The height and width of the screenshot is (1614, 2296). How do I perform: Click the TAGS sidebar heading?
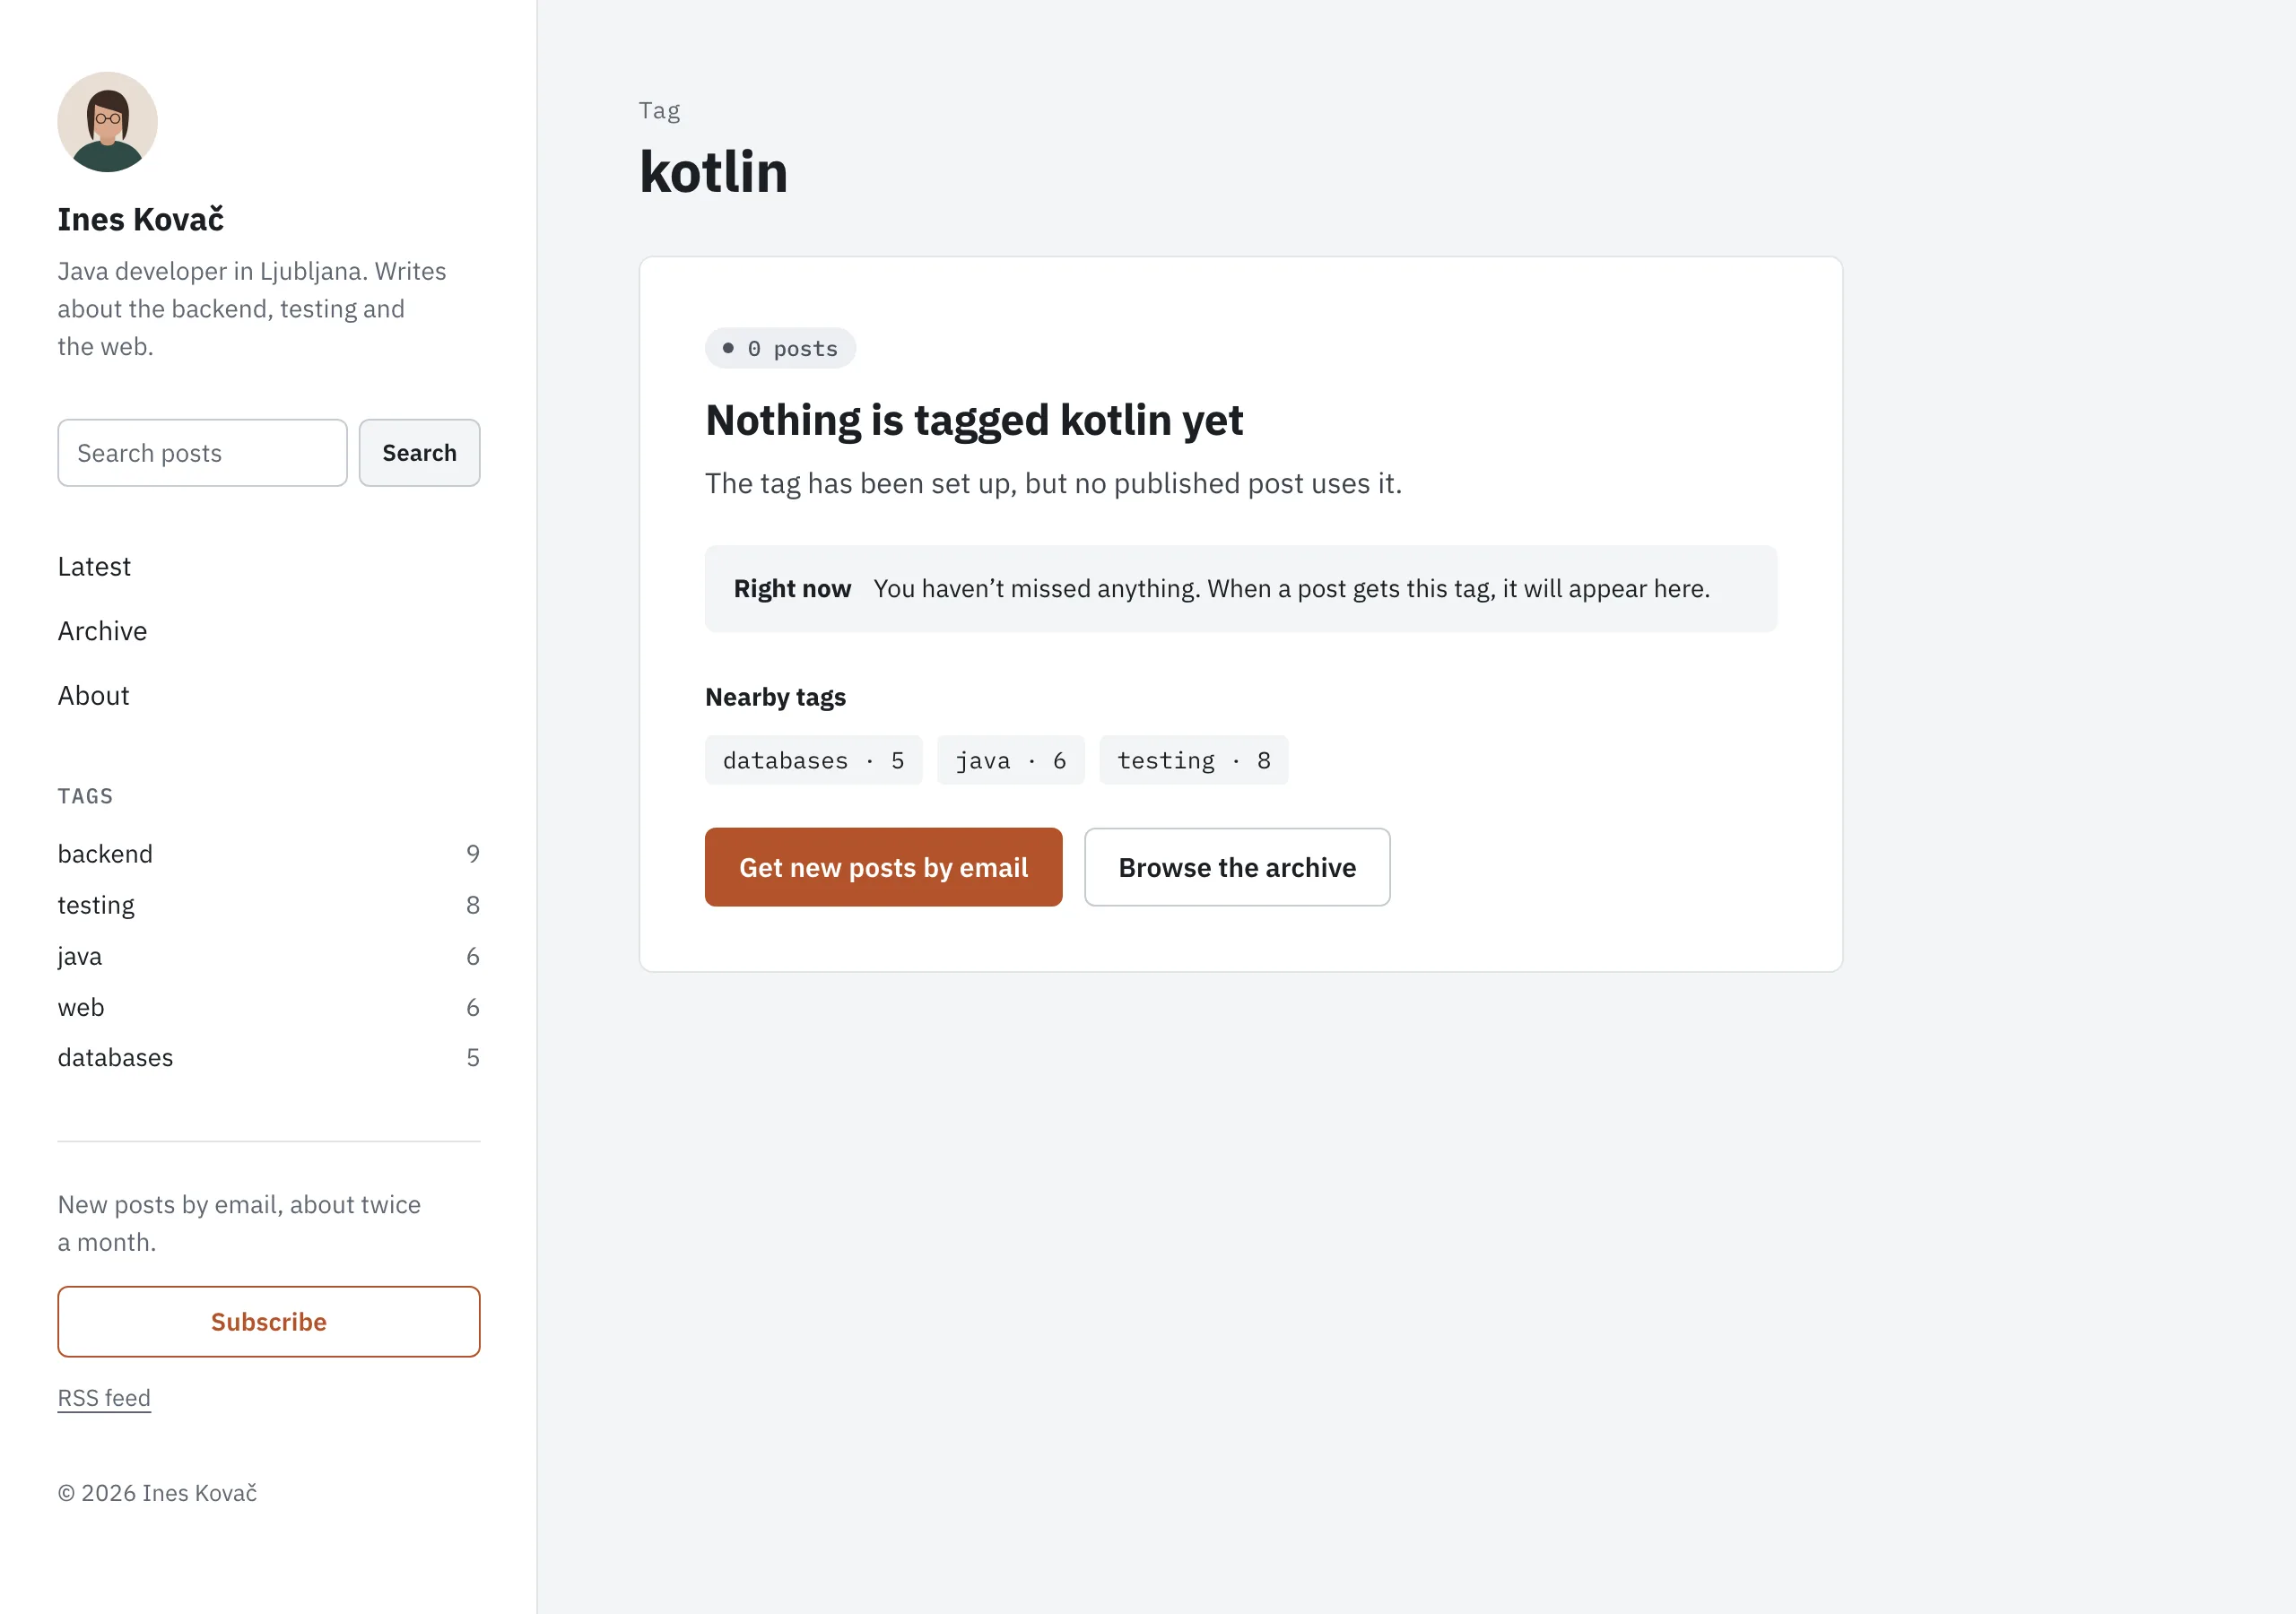tap(85, 796)
